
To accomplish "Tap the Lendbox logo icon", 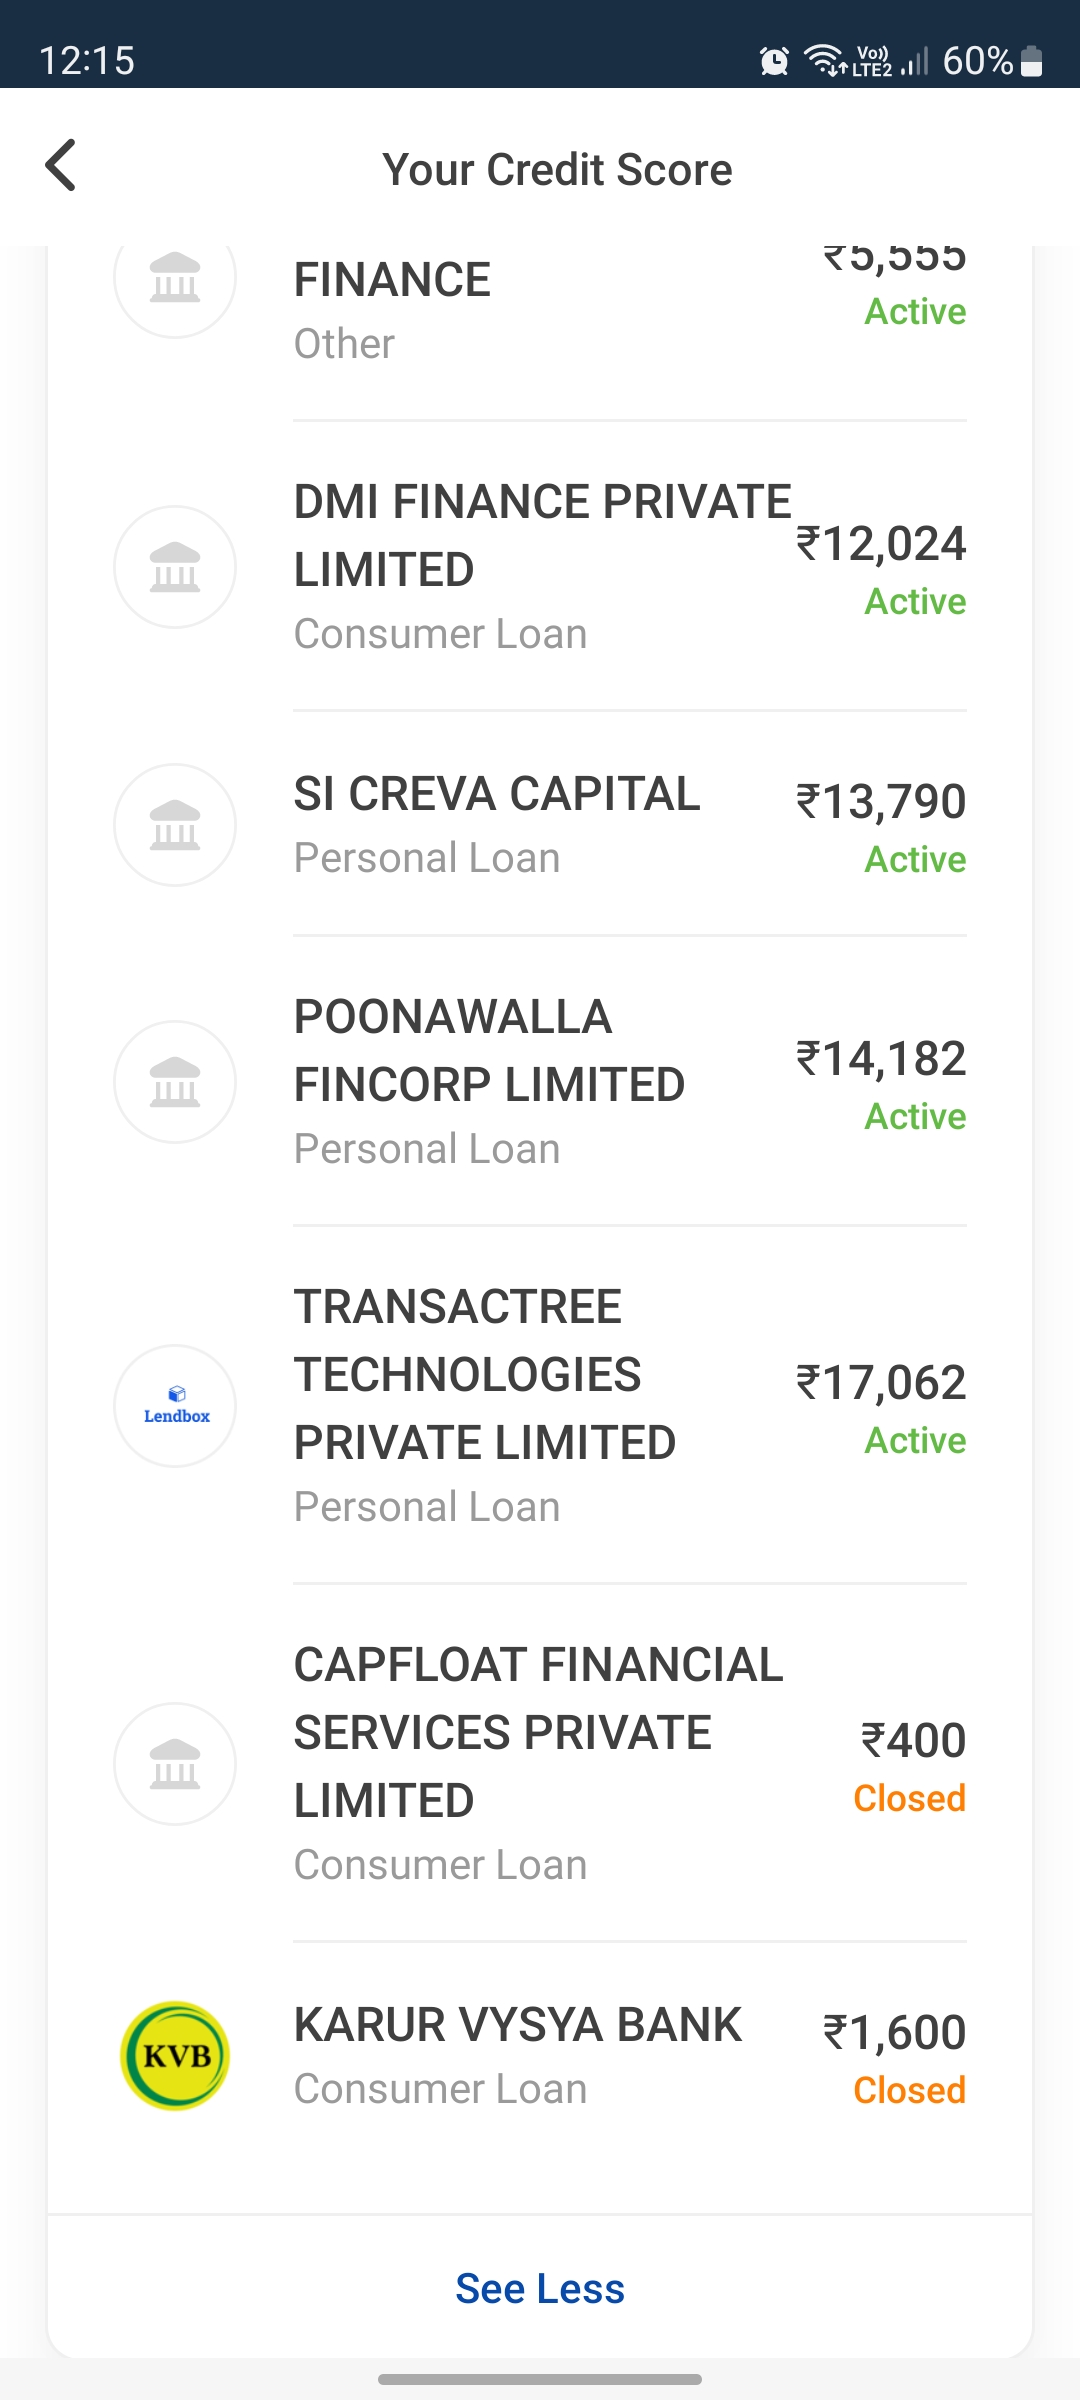I will tap(175, 1406).
